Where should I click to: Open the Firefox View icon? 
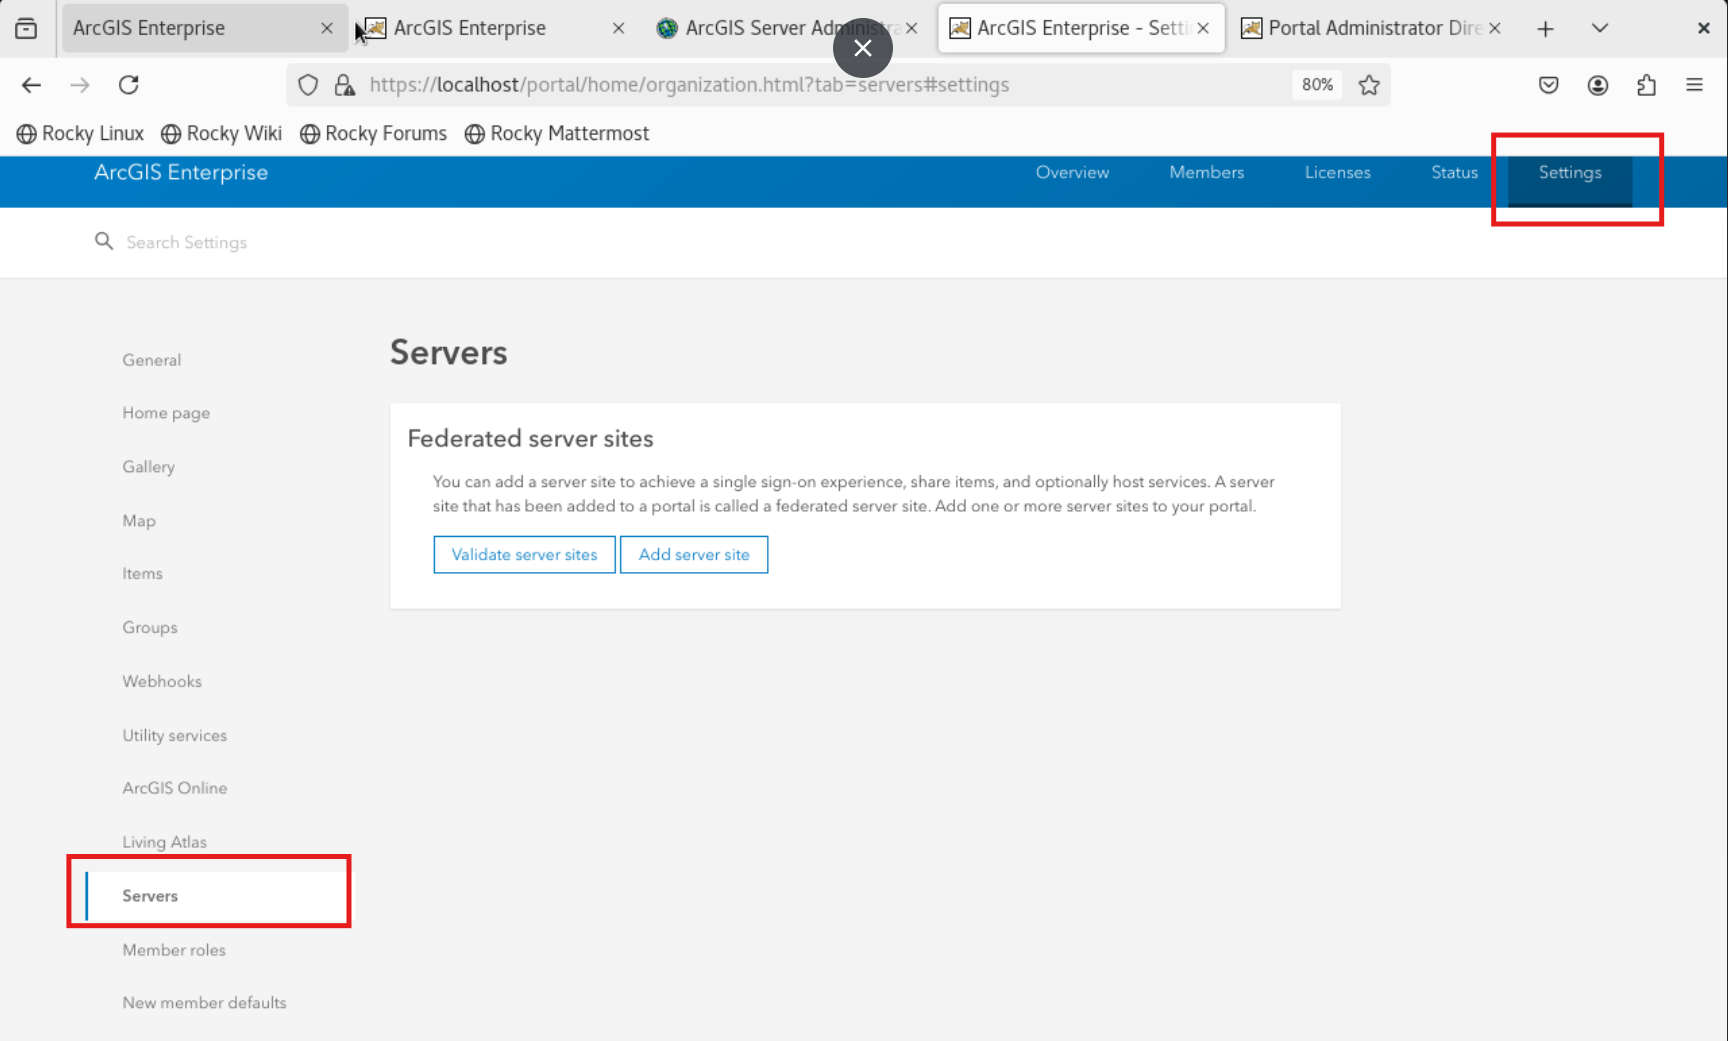click(x=26, y=28)
